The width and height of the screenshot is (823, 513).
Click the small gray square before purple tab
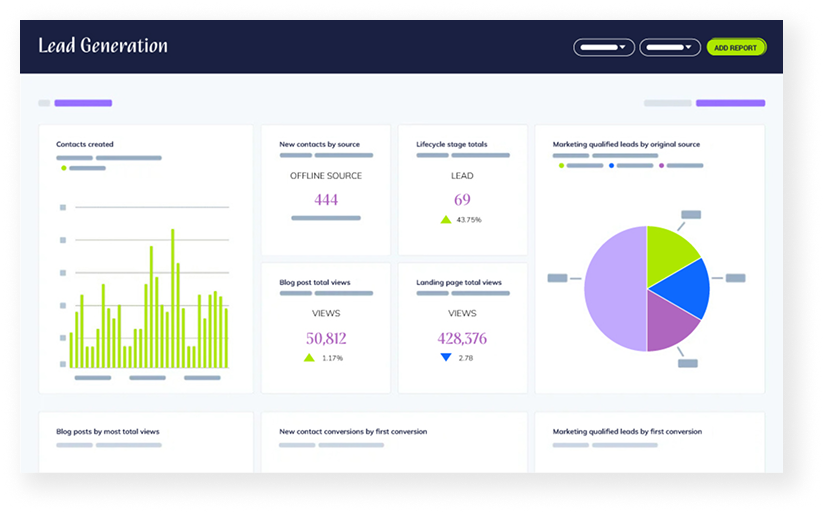tap(44, 103)
